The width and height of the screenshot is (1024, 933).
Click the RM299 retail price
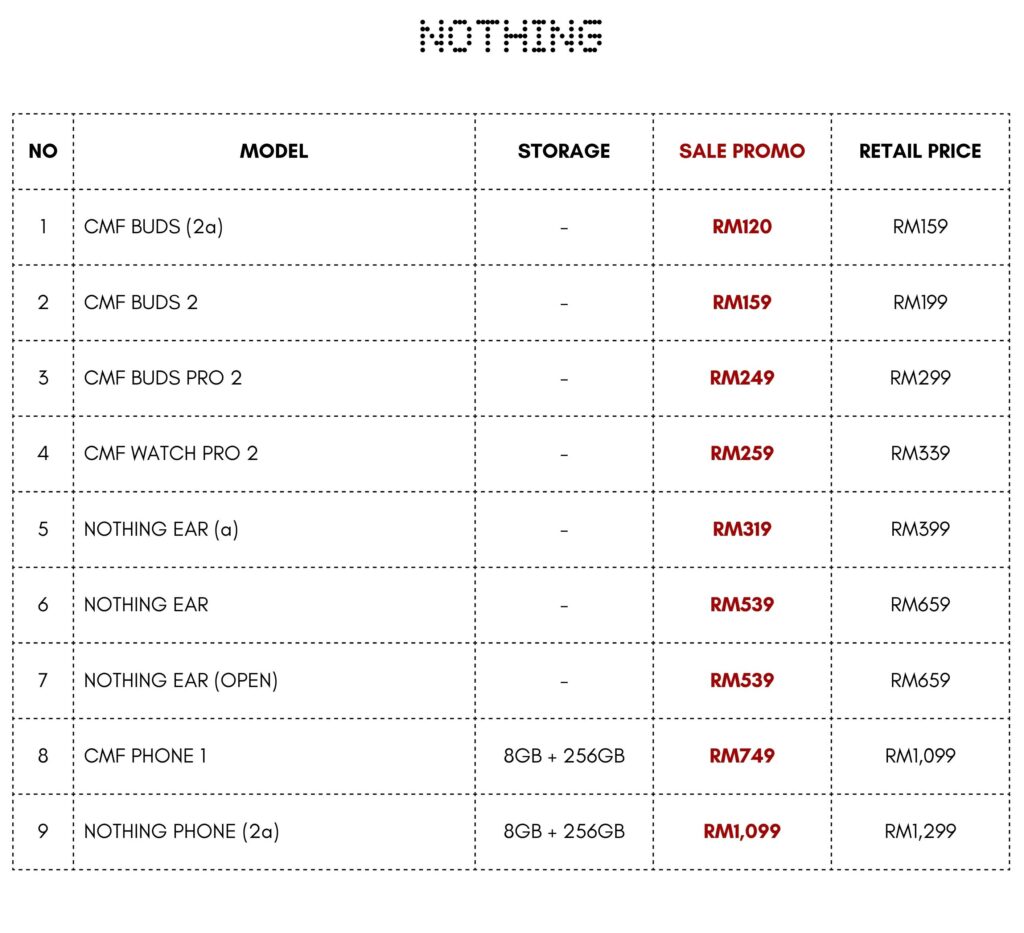pos(920,378)
